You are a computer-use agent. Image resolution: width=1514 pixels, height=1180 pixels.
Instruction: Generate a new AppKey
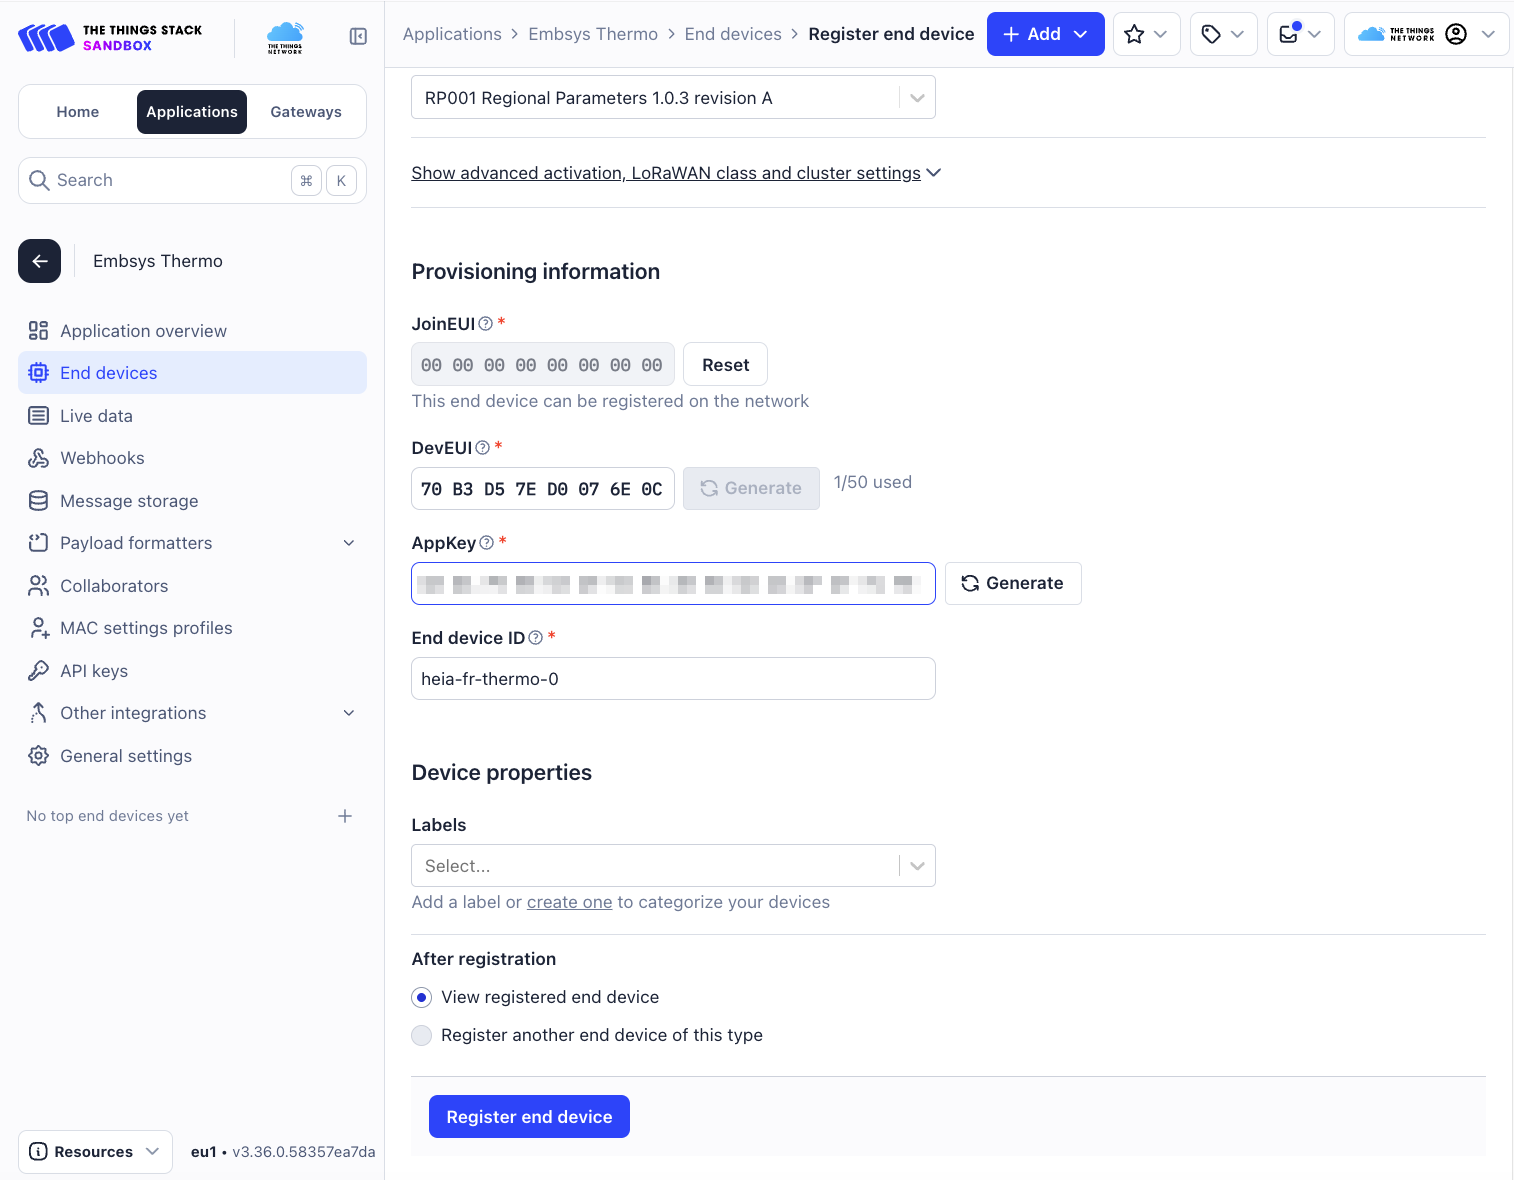[x=1013, y=584]
